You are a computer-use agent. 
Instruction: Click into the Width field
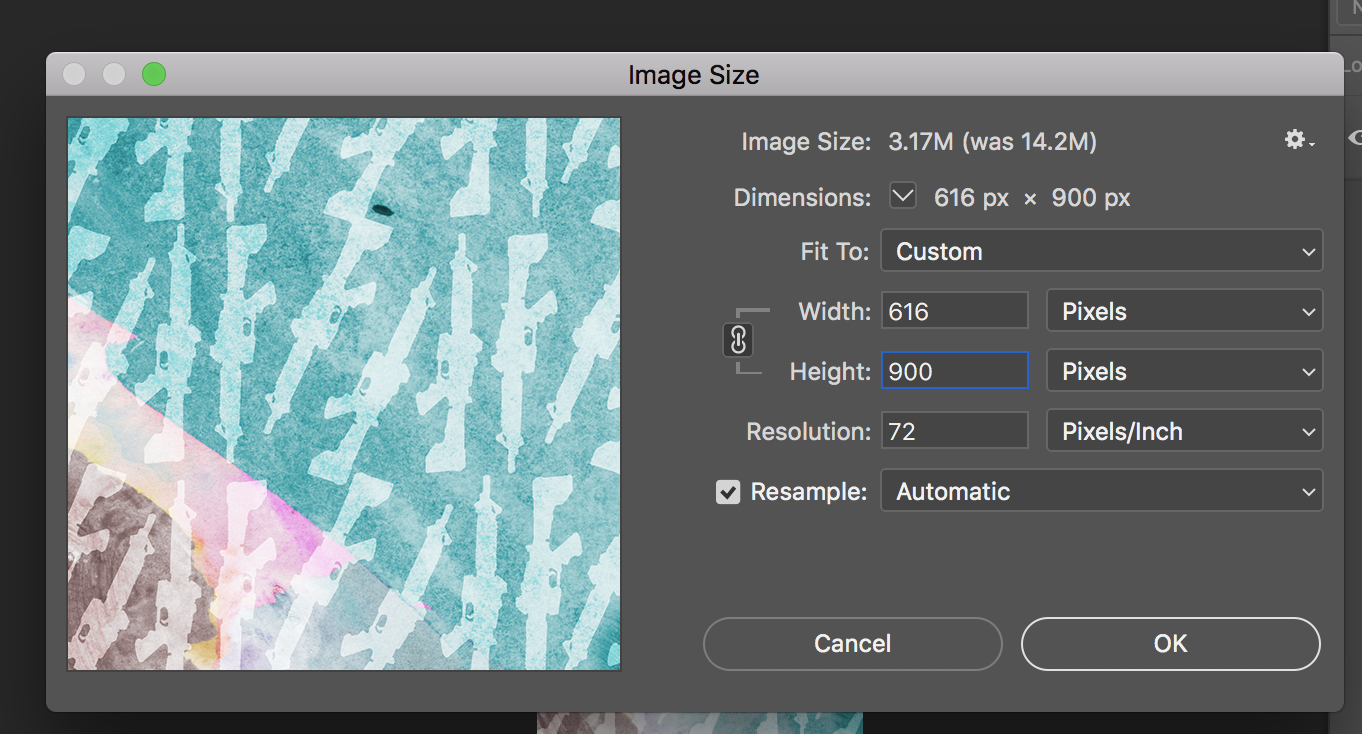954,311
